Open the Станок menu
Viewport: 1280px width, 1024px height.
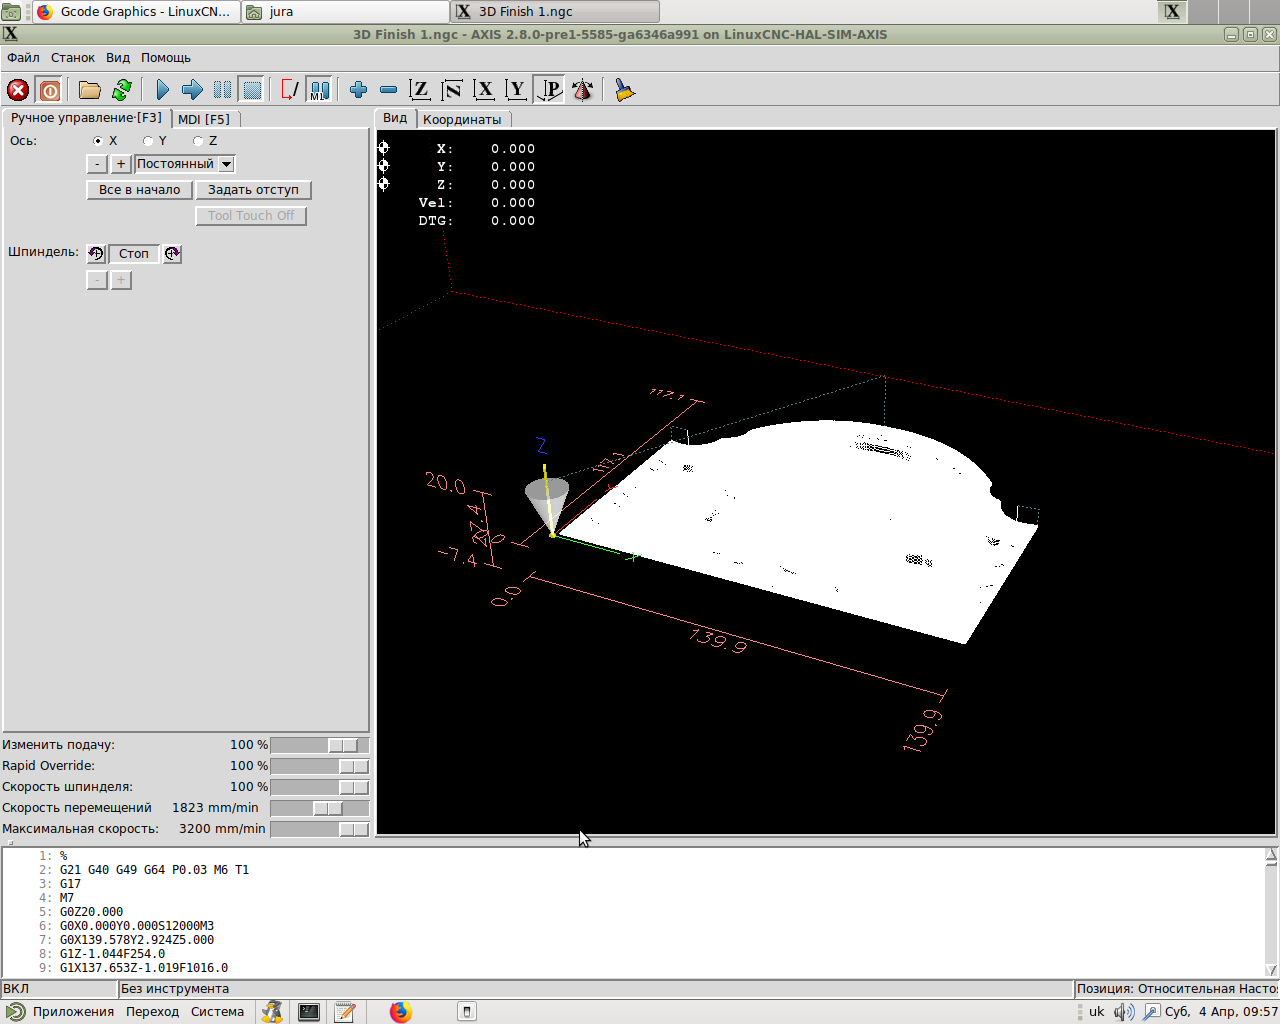pyautogui.click(x=73, y=58)
